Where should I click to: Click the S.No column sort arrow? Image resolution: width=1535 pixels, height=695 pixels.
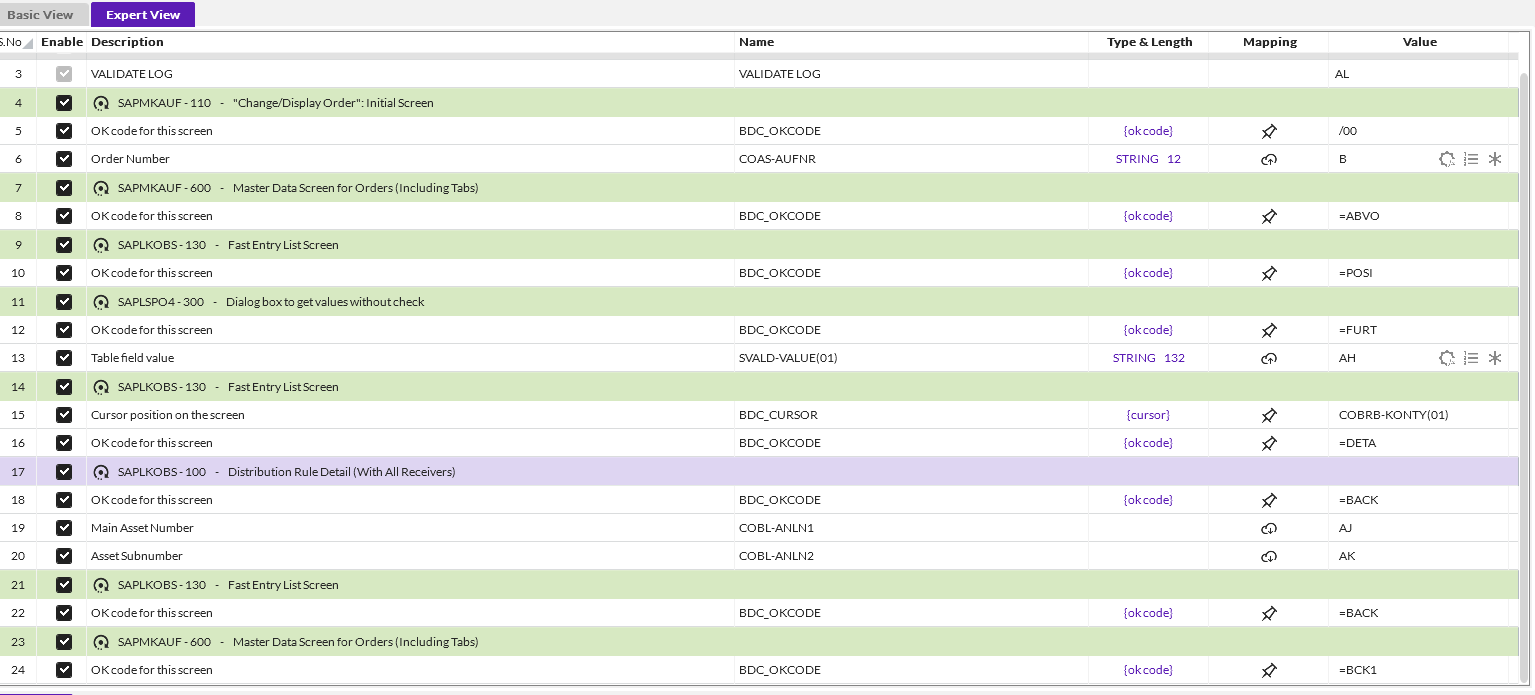click(28, 43)
